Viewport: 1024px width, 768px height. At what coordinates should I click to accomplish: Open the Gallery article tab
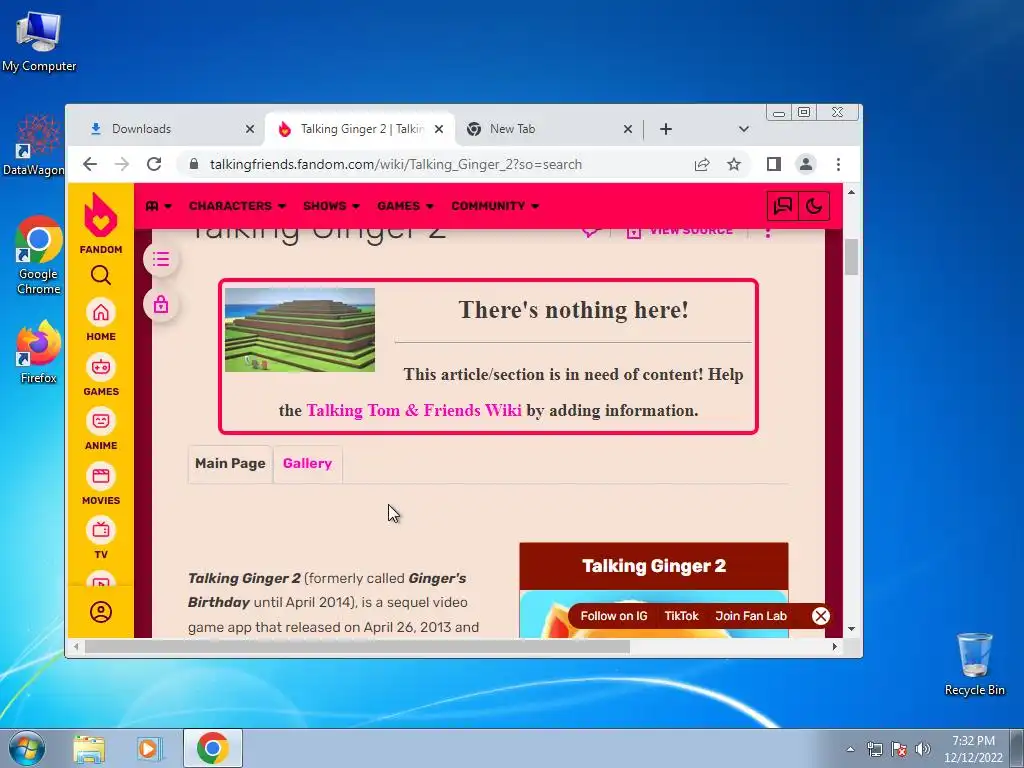pos(308,464)
